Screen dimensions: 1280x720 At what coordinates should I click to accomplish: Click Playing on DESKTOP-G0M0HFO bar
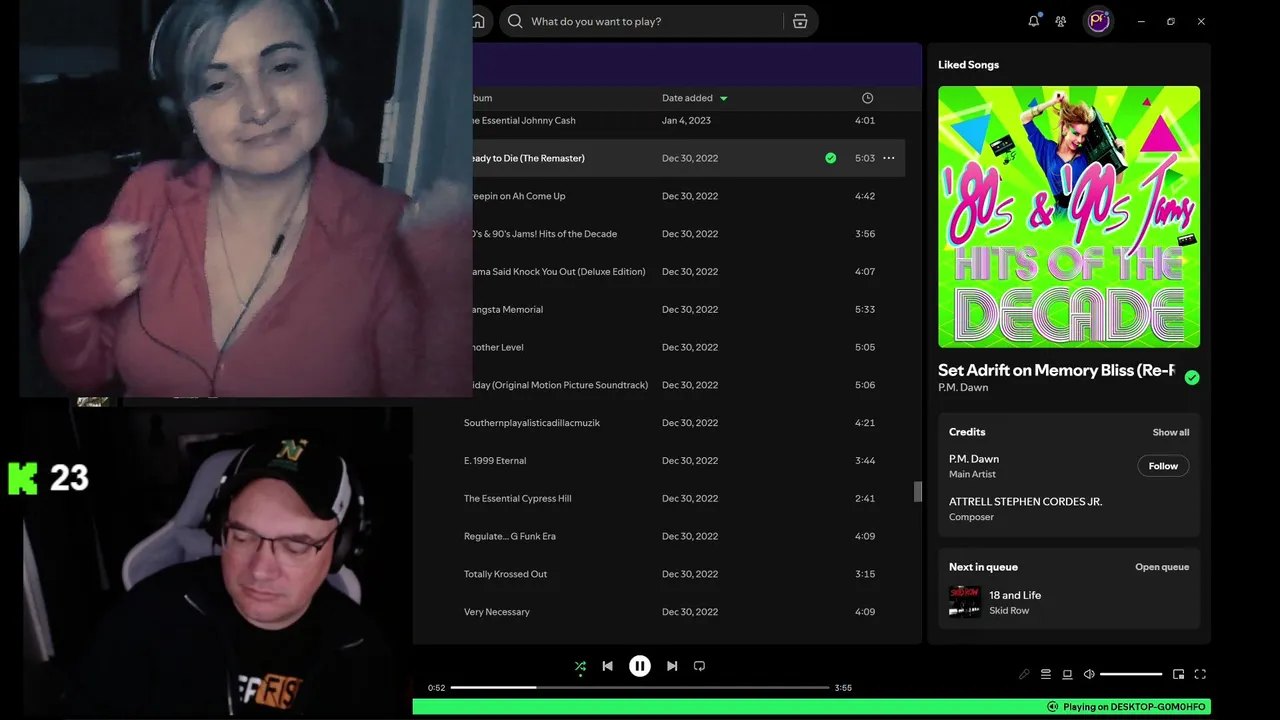(811, 707)
